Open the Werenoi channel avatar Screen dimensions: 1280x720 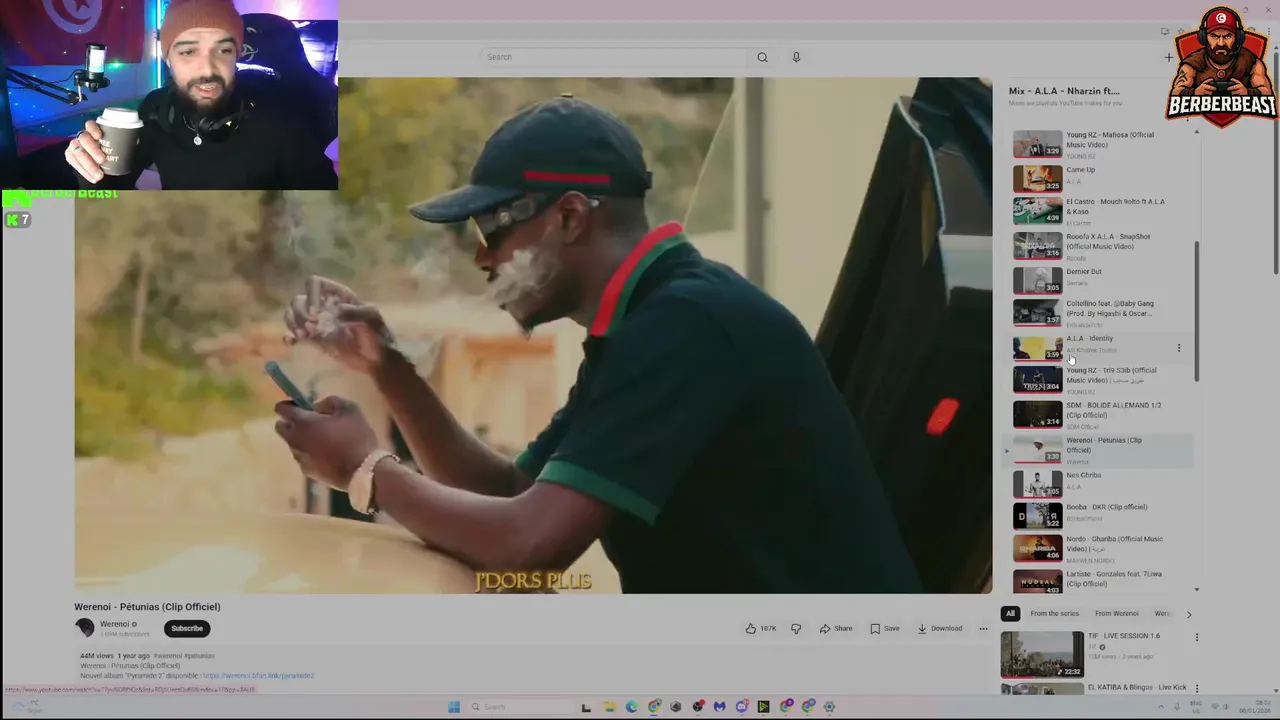point(85,628)
